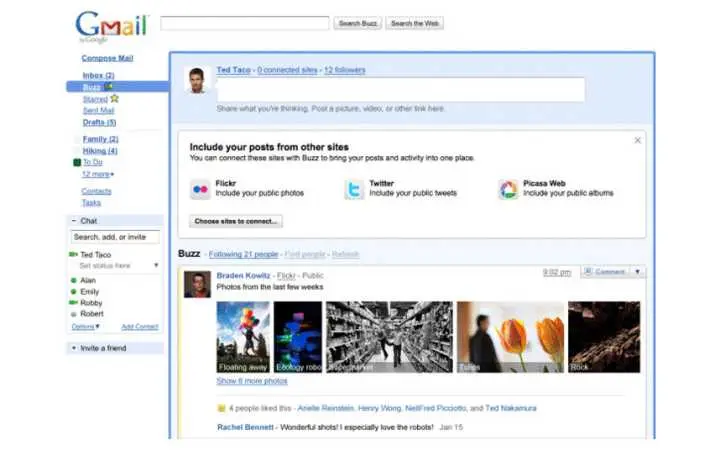Click the yellow smiley like icon
The height and width of the screenshot is (450, 720).
tap(221, 408)
